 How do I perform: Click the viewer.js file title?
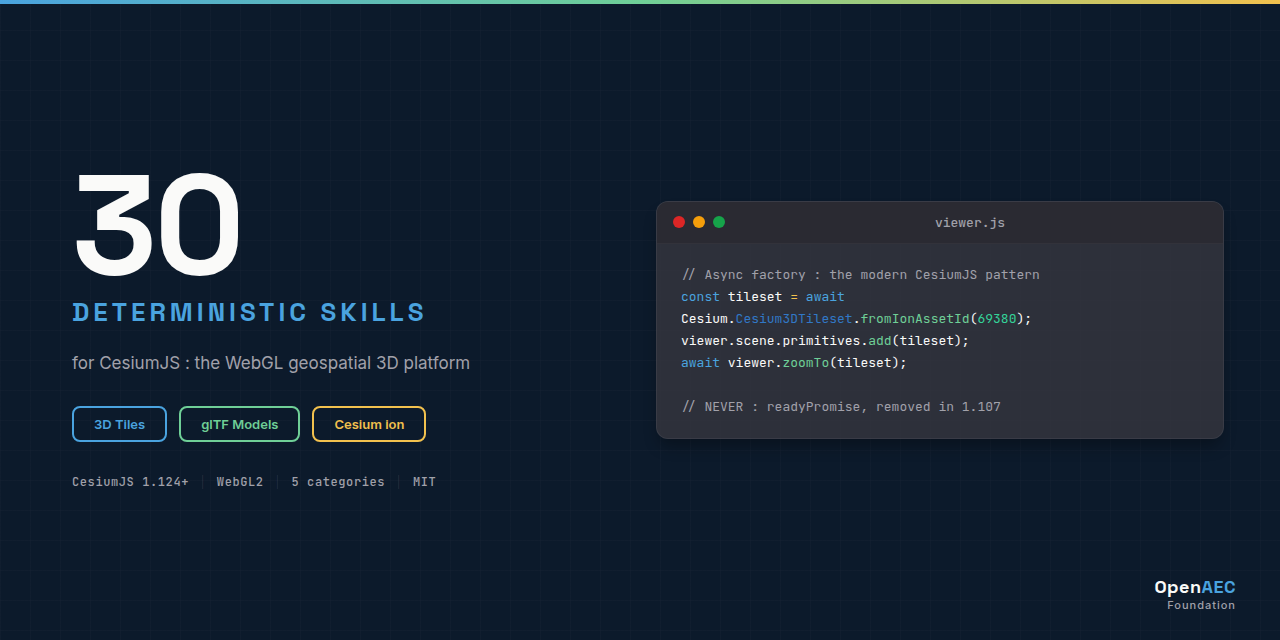970,223
